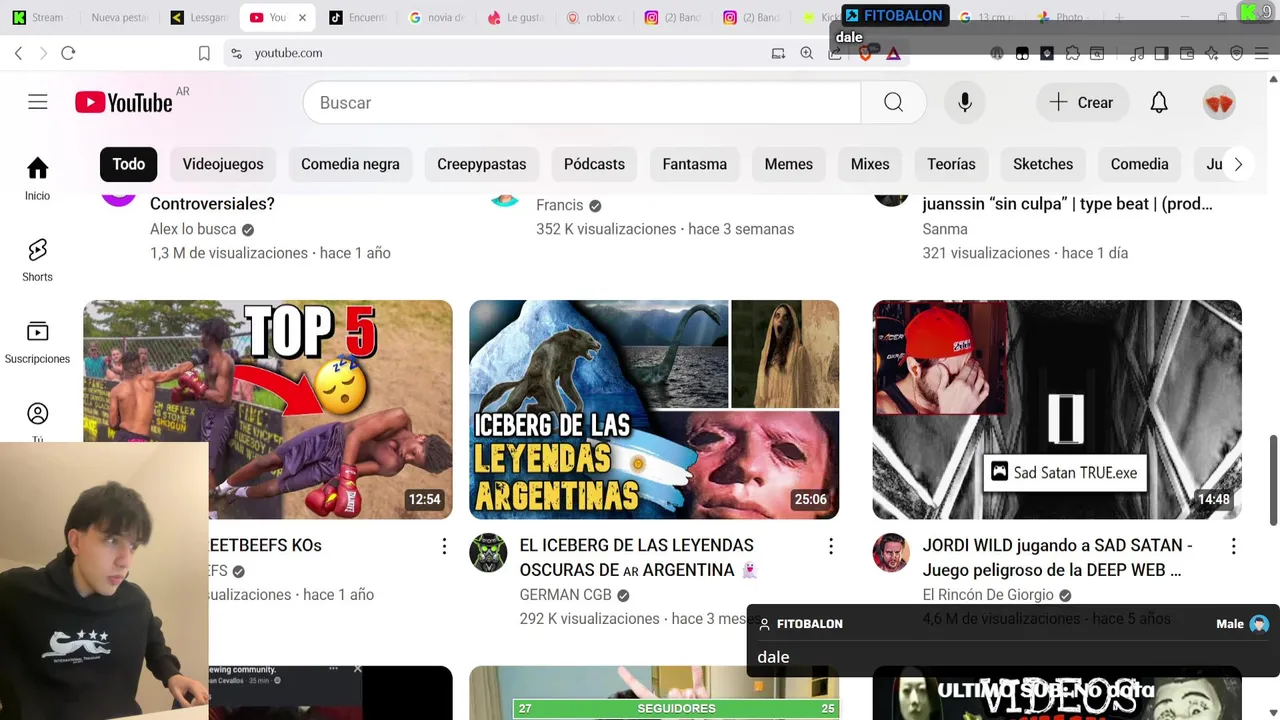Viewport: 1280px width, 720px height.
Task: Play the Sad Satan TRUE.exe thumbnail
Action: point(1057,410)
